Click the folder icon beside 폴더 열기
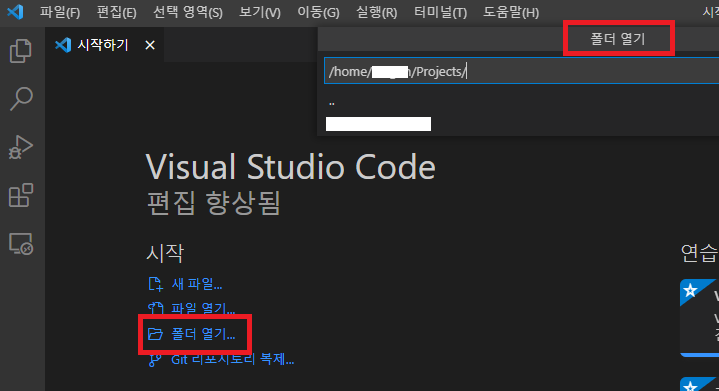 click(155, 334)
